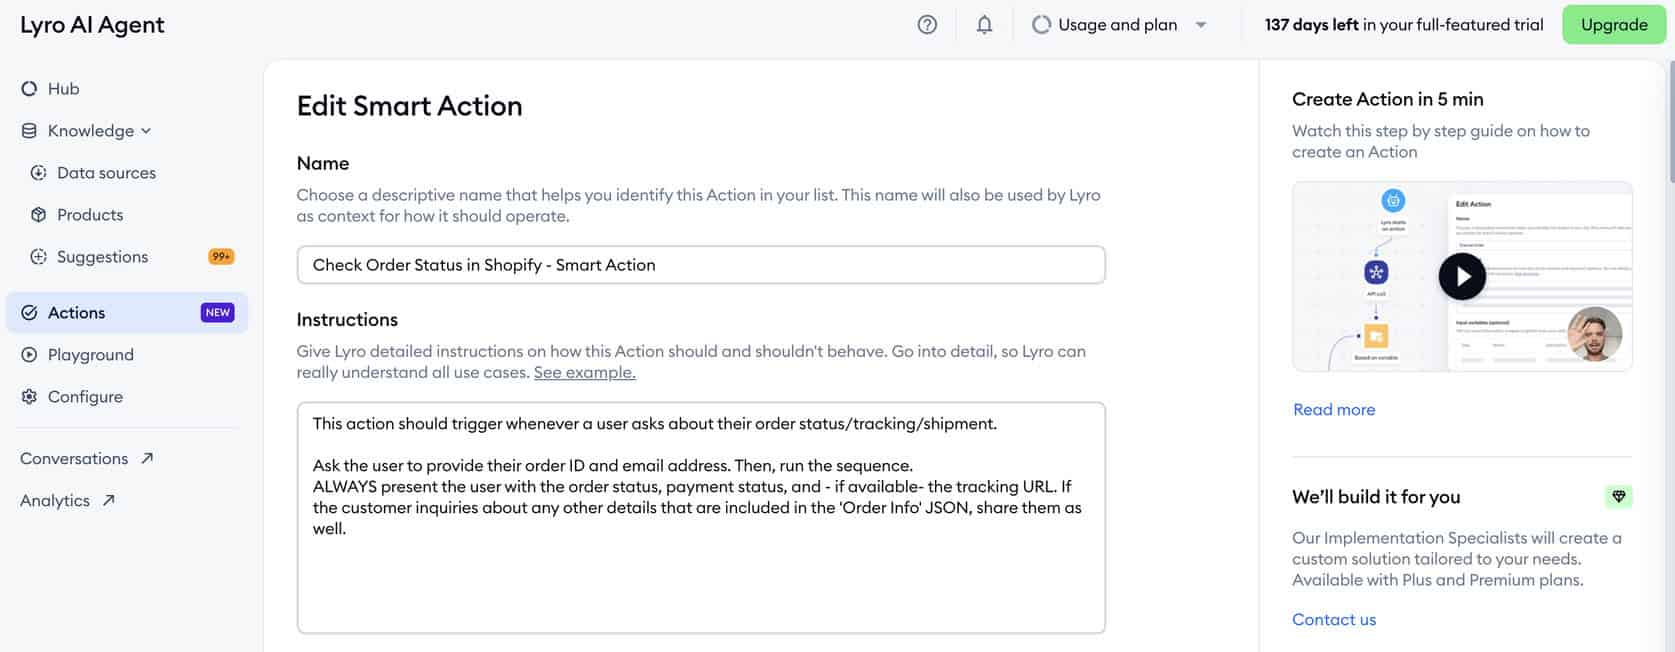Open the notifications bell

[985, 25]
